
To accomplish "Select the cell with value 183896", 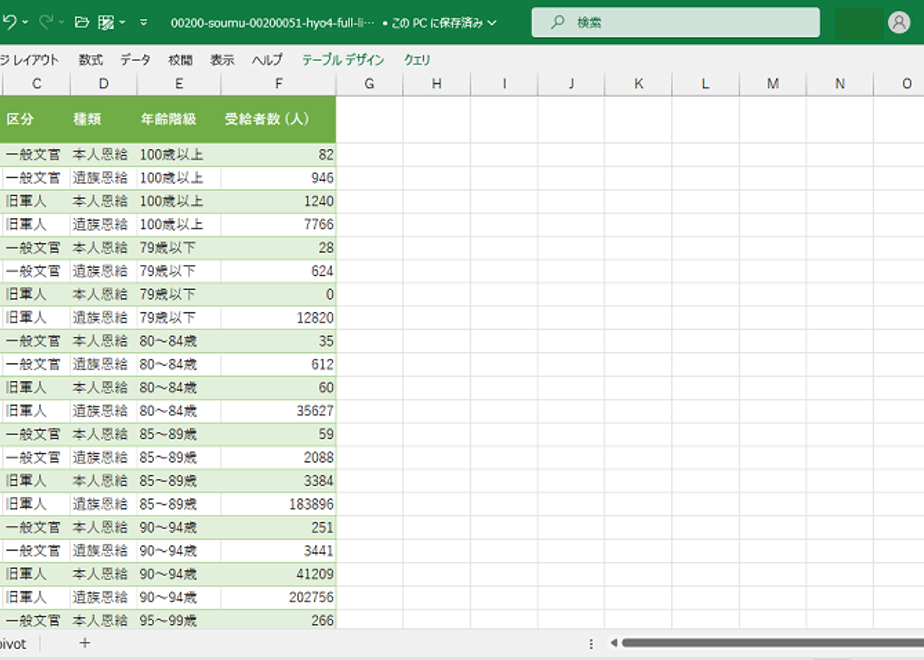I will [278, 504].
